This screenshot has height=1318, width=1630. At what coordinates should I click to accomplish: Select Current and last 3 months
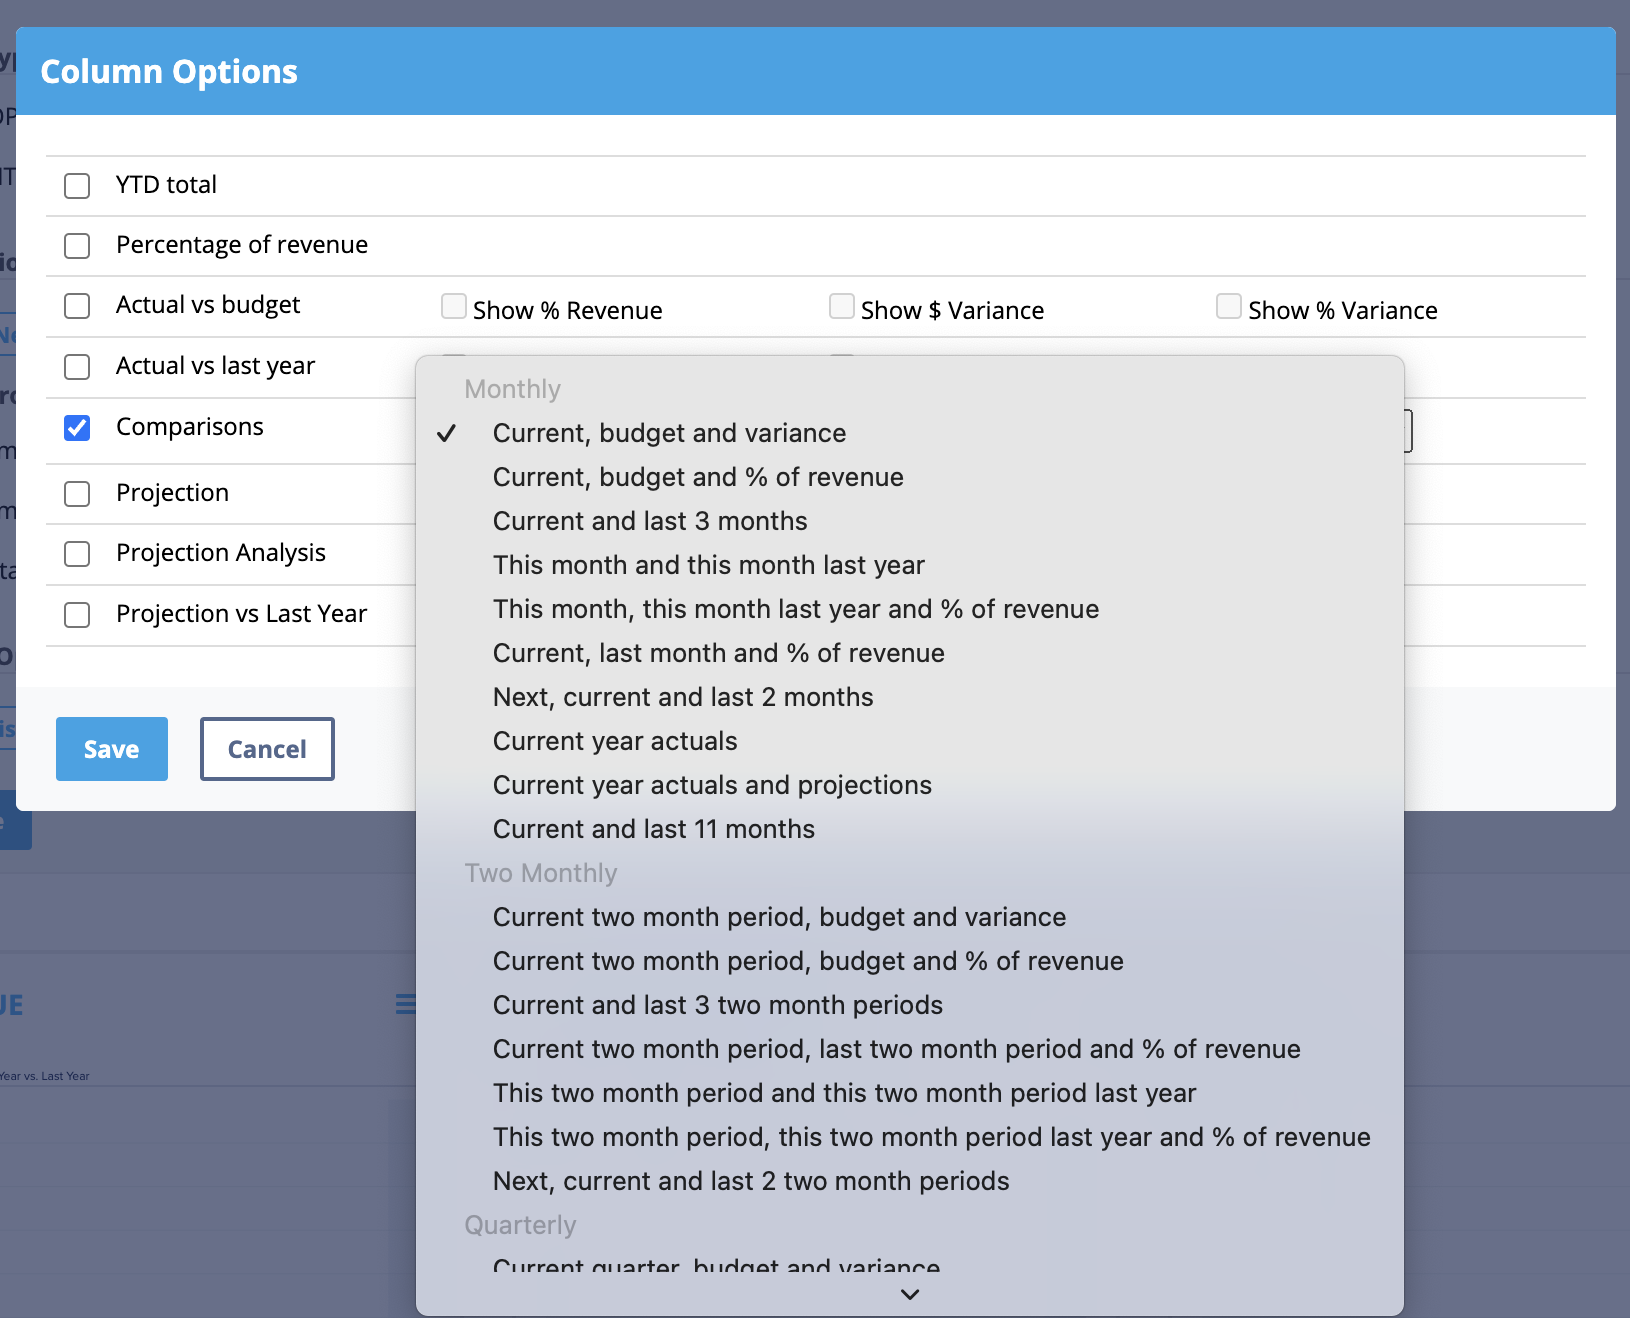pos(649,521)
